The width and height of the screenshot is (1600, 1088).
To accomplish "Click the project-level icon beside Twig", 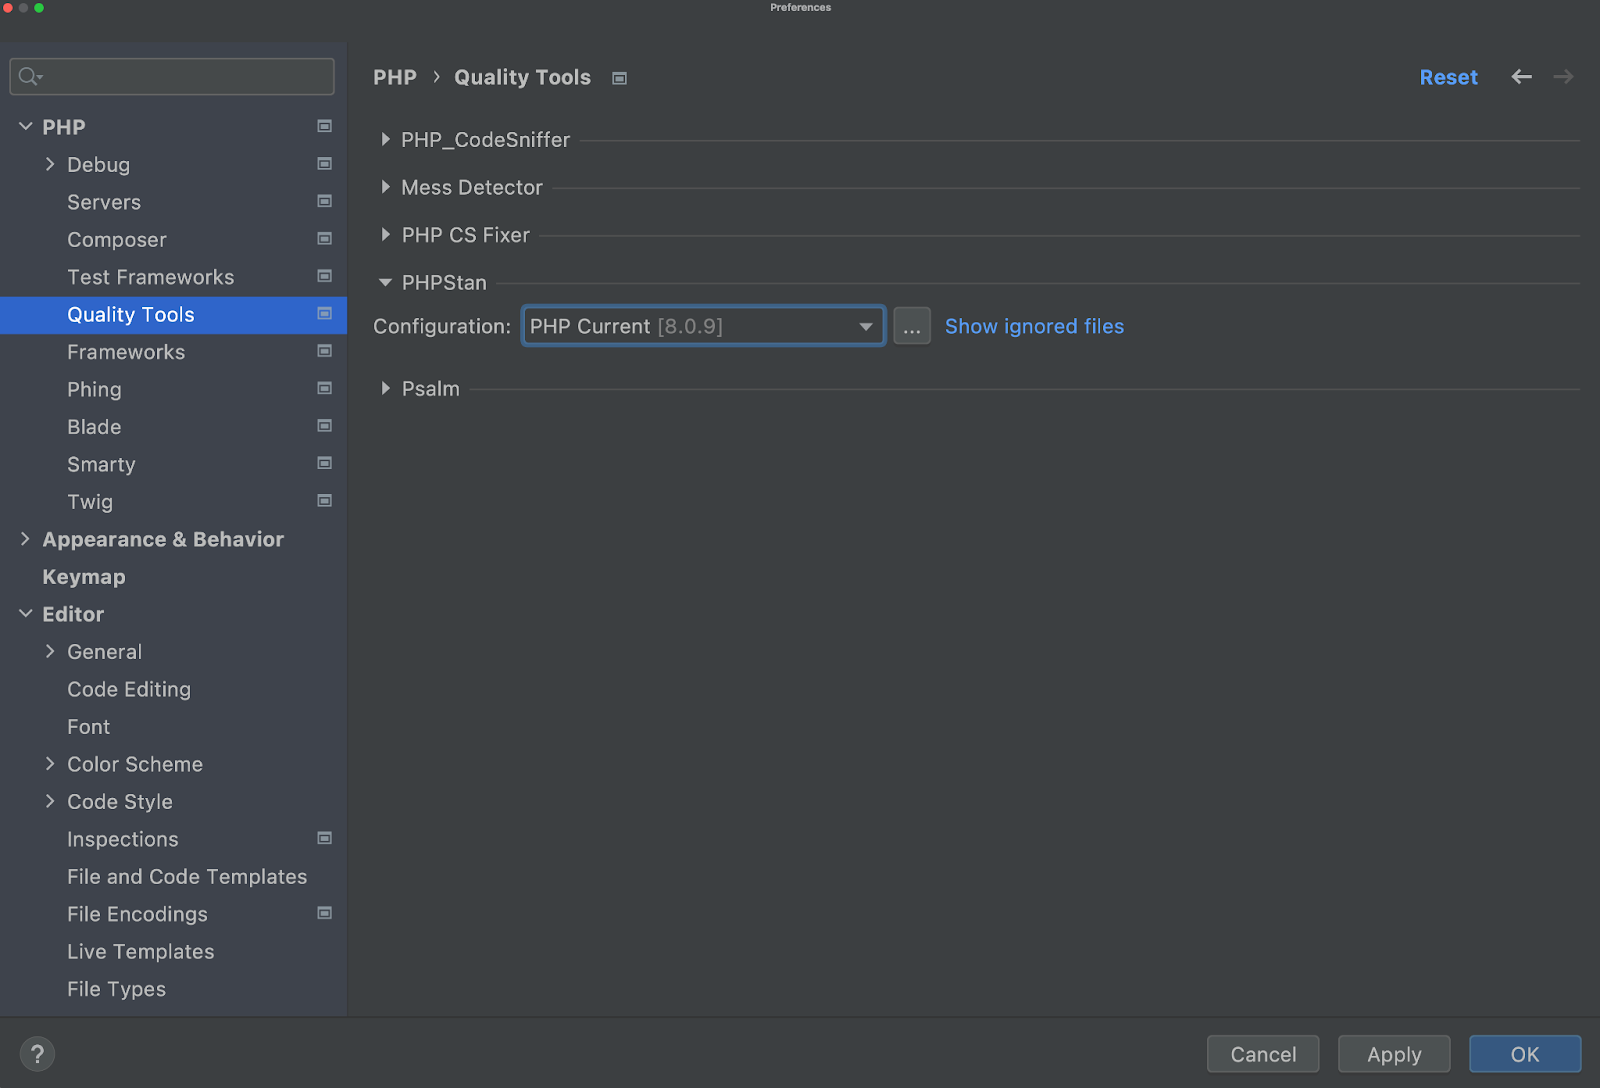I will click(325, 501).
